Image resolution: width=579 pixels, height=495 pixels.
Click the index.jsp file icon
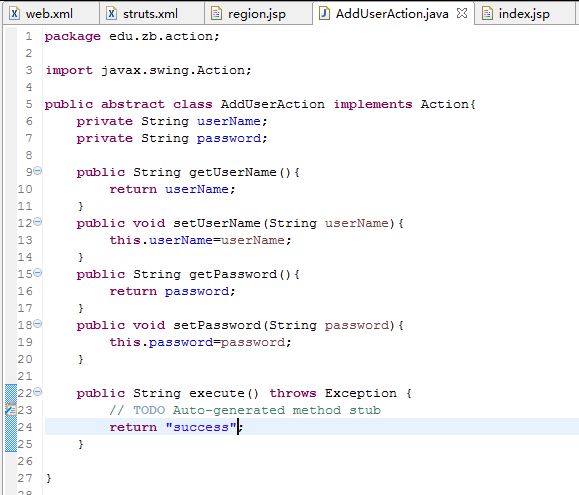[487, 14]
